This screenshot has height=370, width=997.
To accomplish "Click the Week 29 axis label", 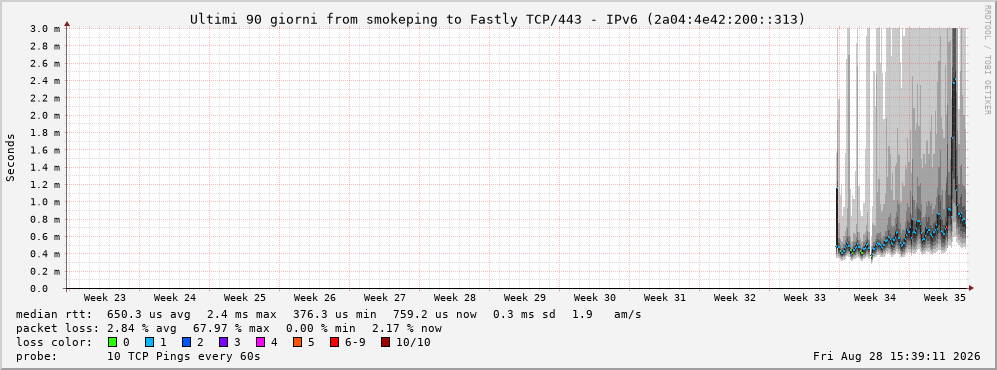I will point(525,298).
